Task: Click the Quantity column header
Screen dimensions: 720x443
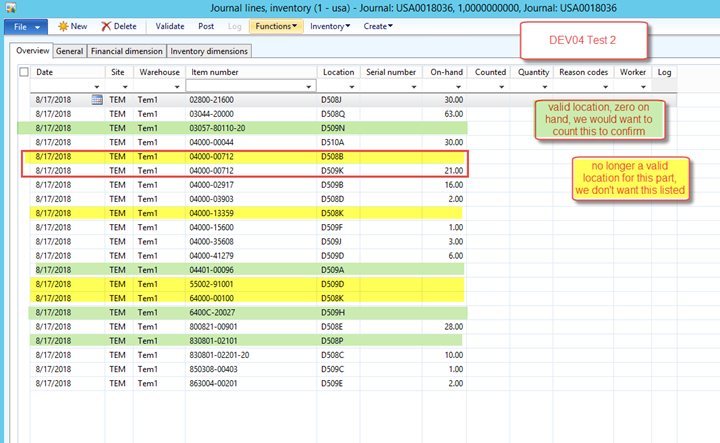Action: pos(533,72)
